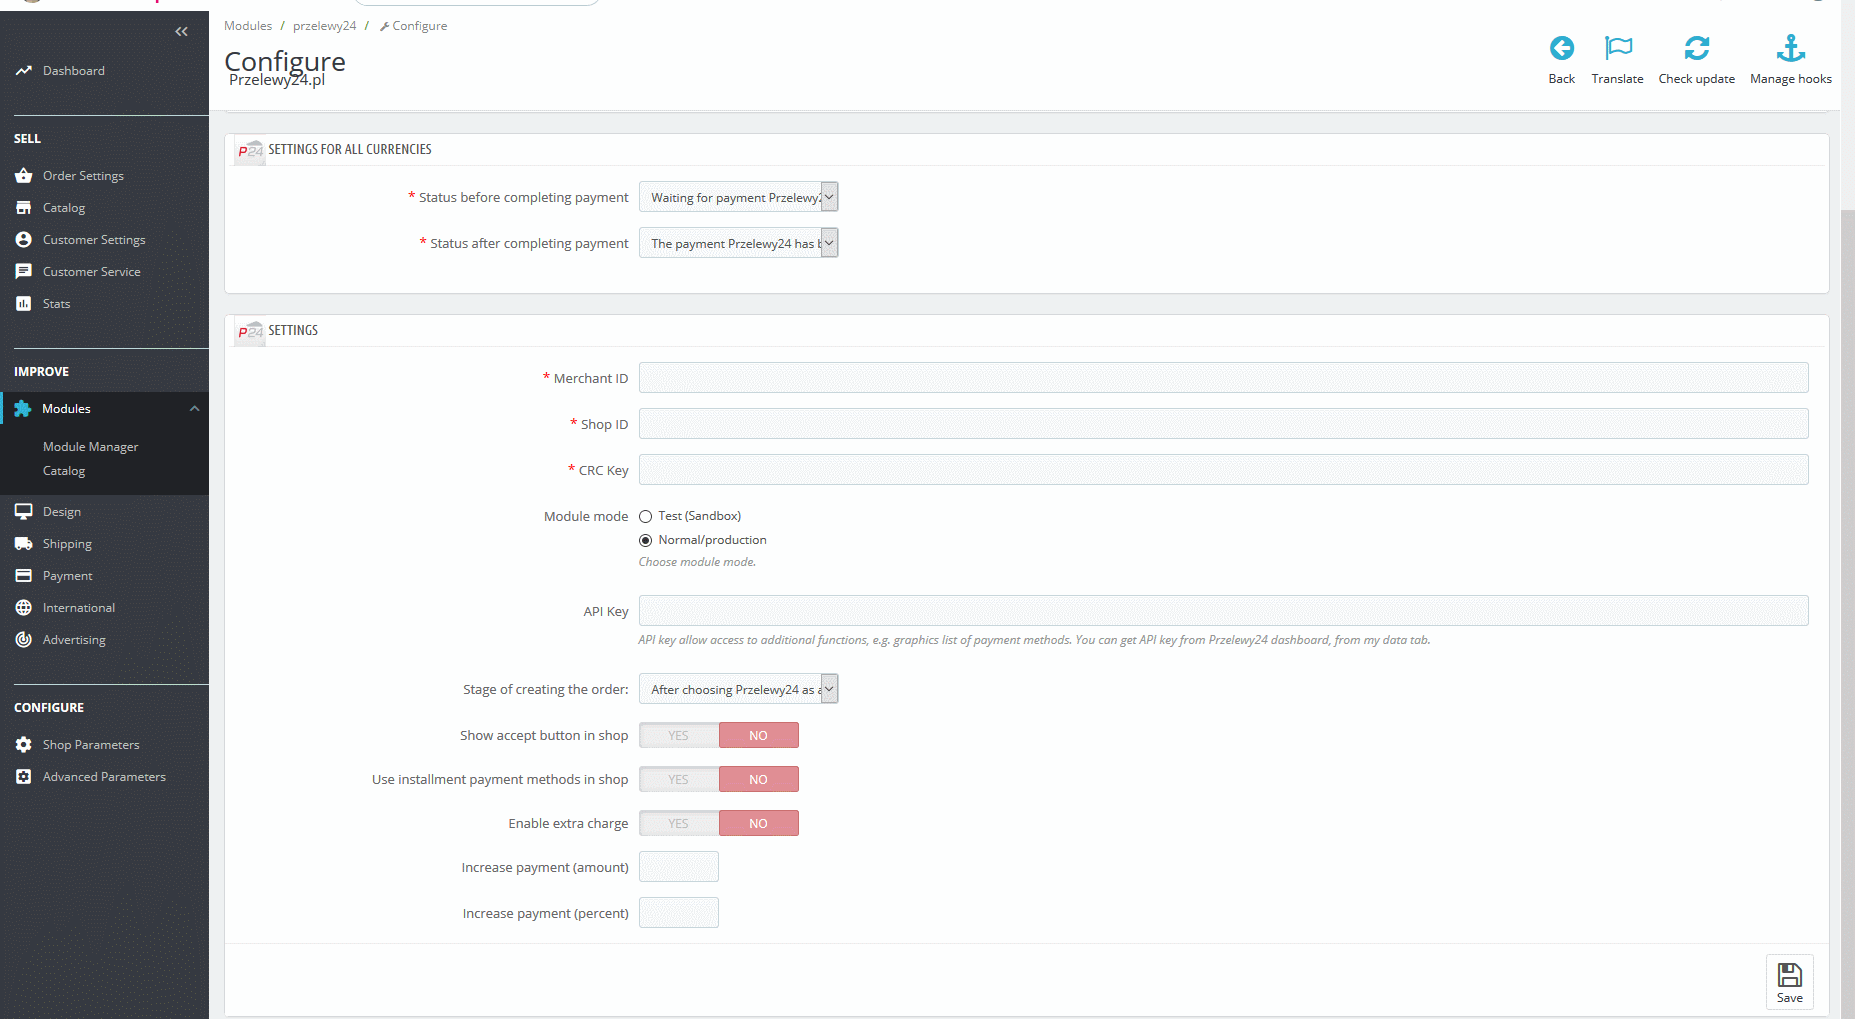The image size is (1855, 1019).
Task: Select the Test (Sandbox) module mode
Action: tap(645, 516)
